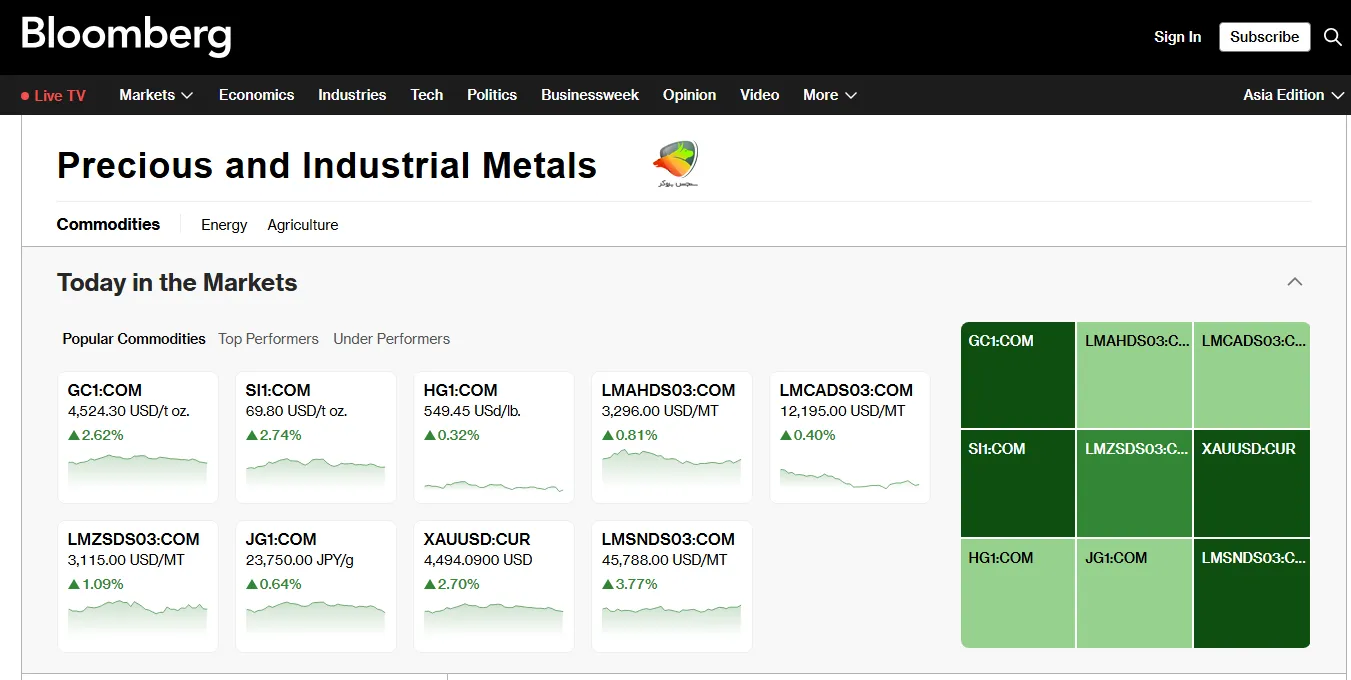Select the Energy sub-navigation link
The width and height of the screenshot is (1351, 680).
224,225
